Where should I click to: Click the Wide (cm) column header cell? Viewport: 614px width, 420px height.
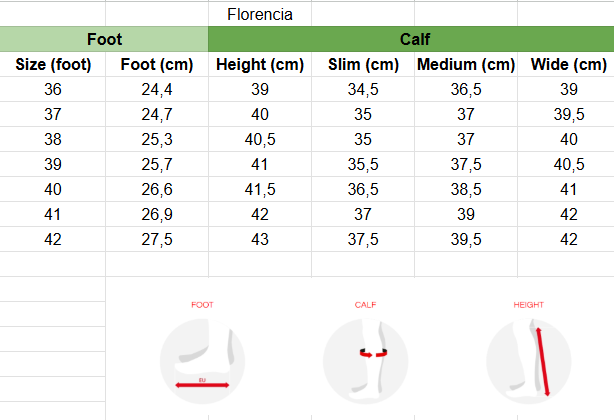pyautogui.click(x=568, y=65)
